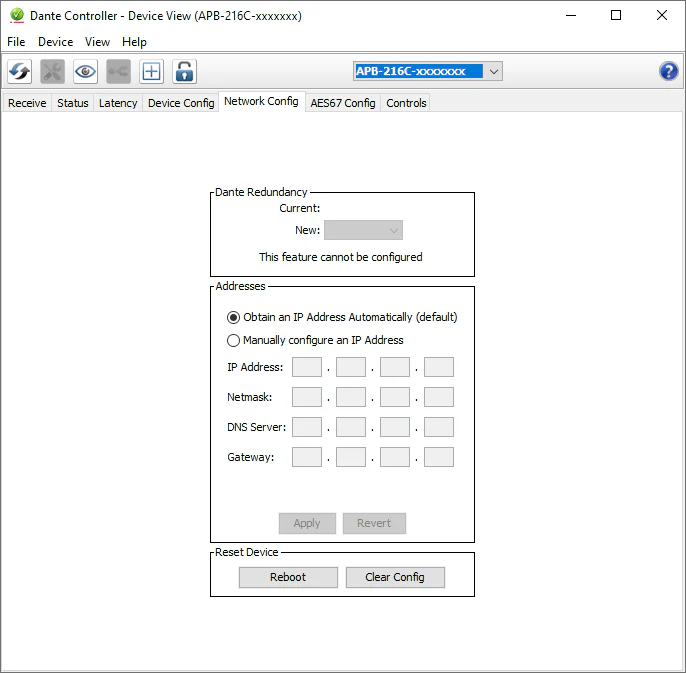The image size is (686, 673).
Task: Click first octet field of Gateway
Action: [x=307, y=457]
